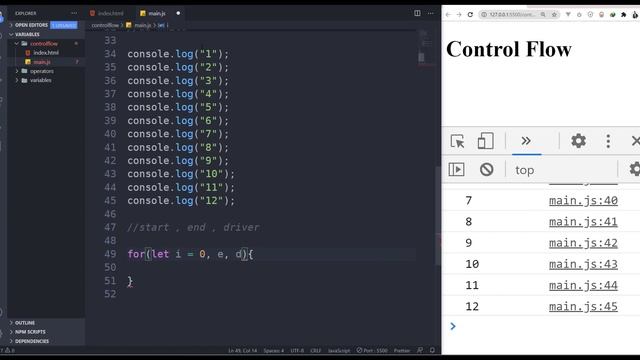Click the errors and warnings status indicator
The height and width of the screenshot is (360, 640).
click(7, 350)
